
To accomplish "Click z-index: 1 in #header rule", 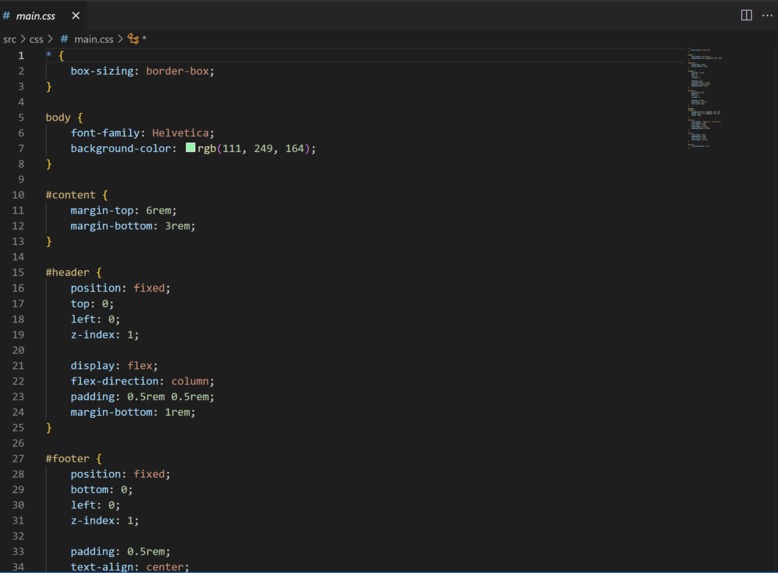I will pyautogui.click(x=105, y=334).
